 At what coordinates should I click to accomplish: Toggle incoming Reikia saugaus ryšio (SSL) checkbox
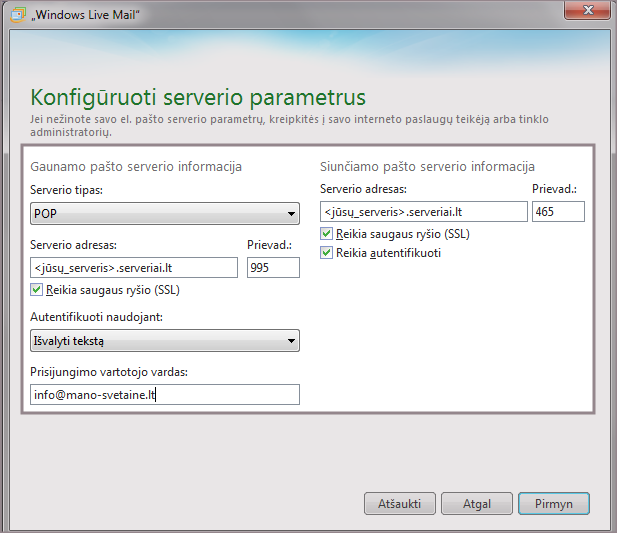point(38,290)
